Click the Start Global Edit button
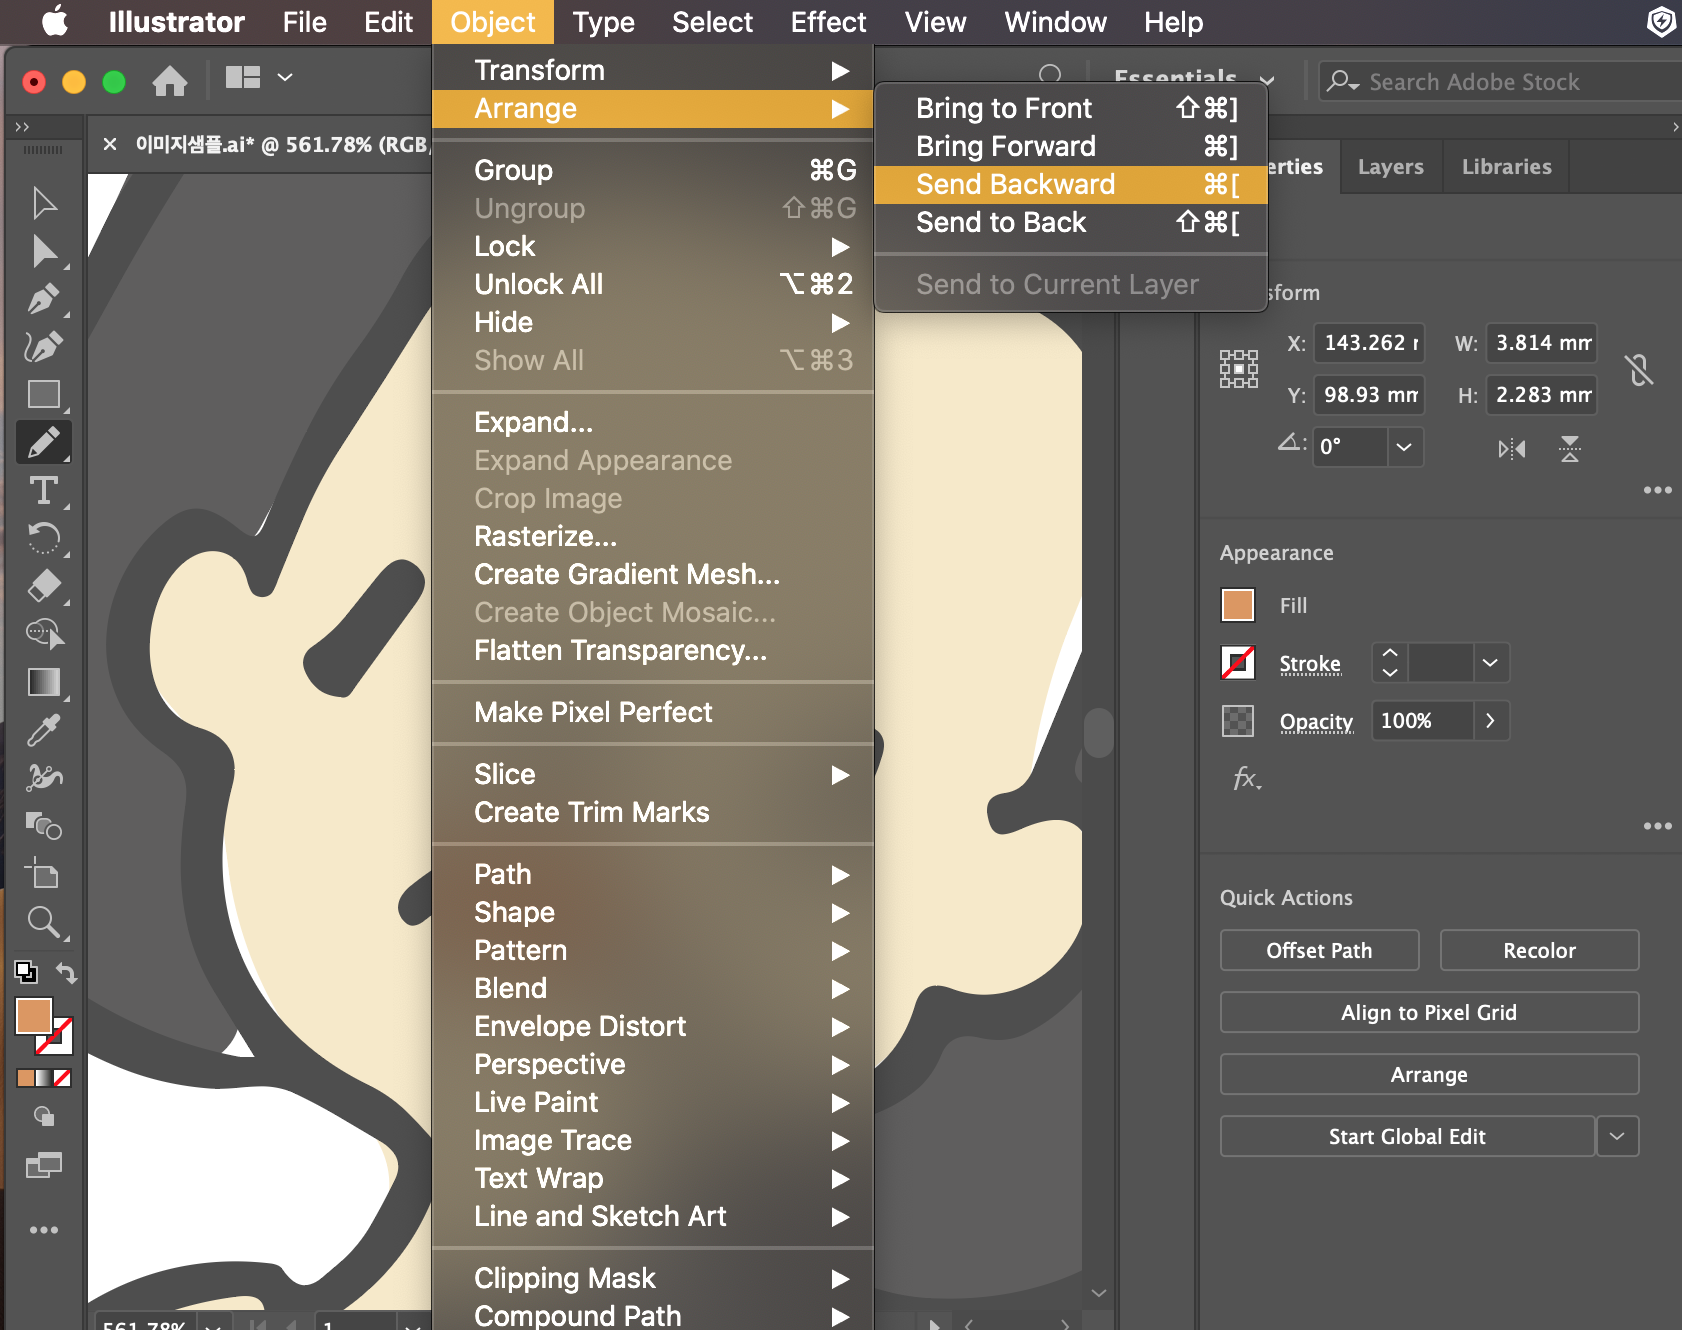1682x1330 pixels. (x=1407, y=1136)
